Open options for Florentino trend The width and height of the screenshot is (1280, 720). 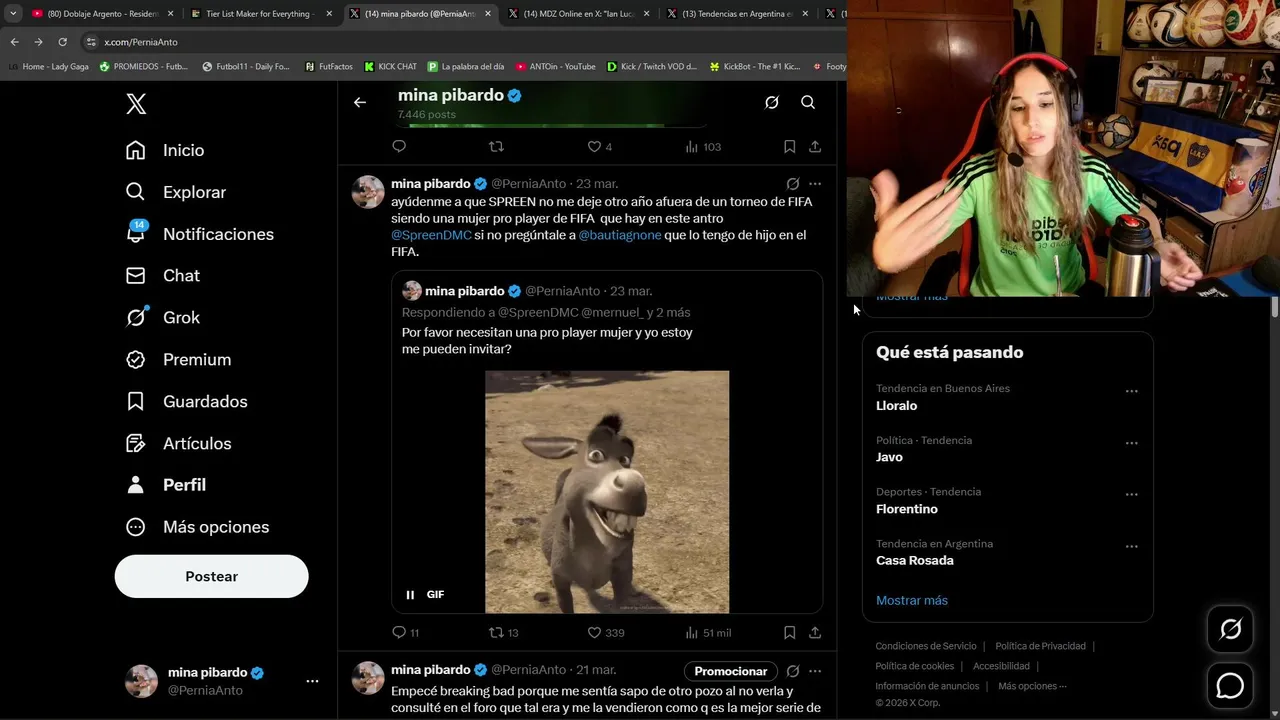(x=1132, y=494)
